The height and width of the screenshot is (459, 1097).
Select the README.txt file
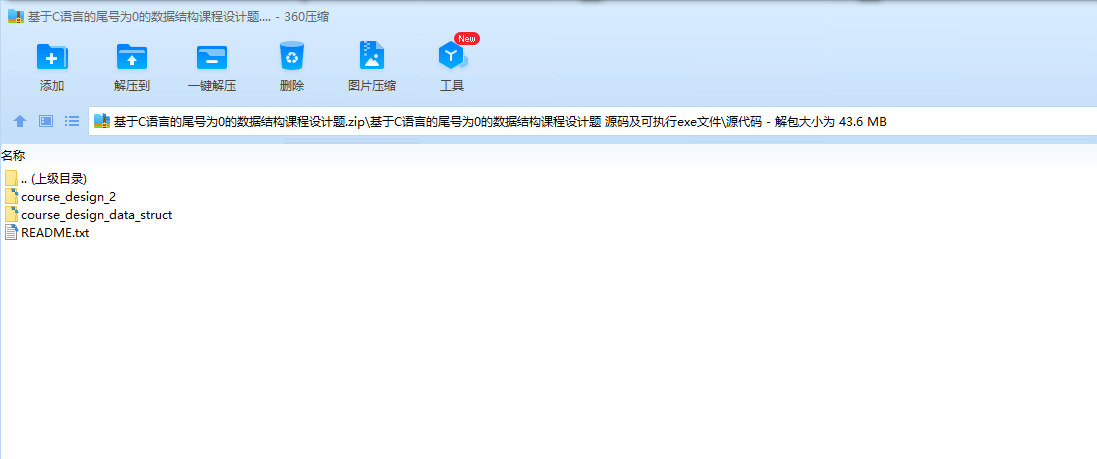tap(47, 233)
